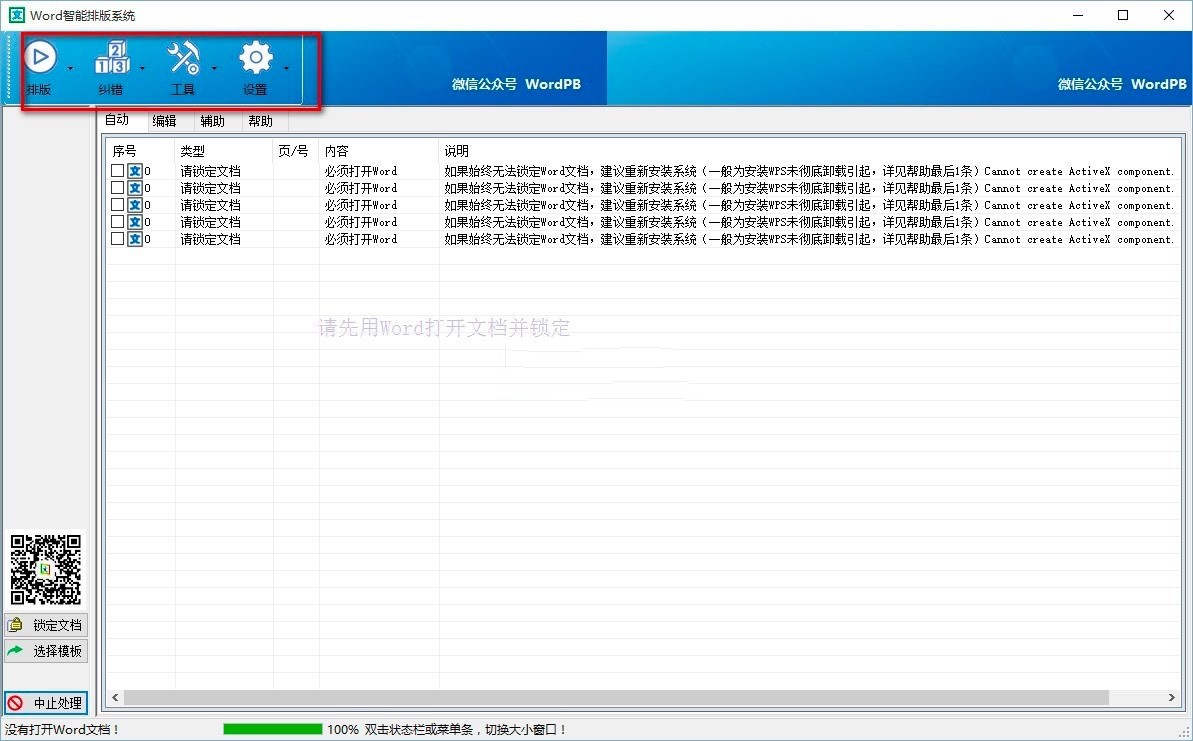Tick the checkbox in the third list row
Screen dimensions: 1193x741
(117, 205)
